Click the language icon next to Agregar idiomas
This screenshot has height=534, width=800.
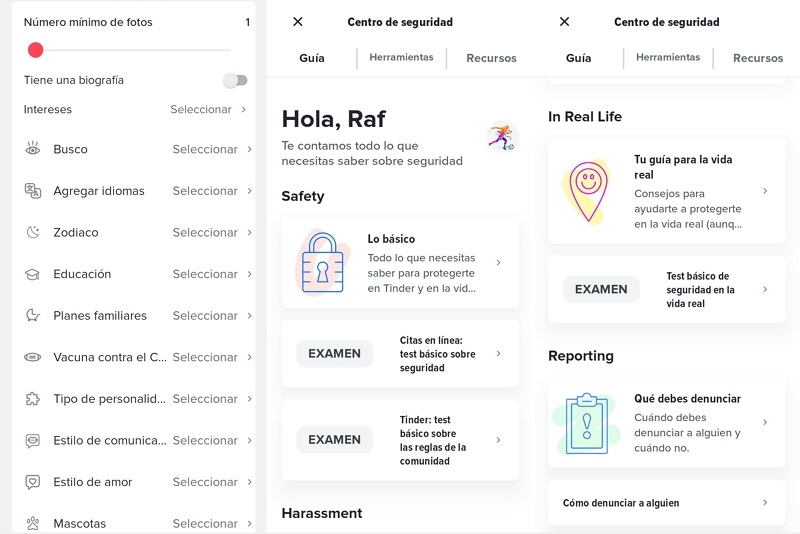(33, 191)
